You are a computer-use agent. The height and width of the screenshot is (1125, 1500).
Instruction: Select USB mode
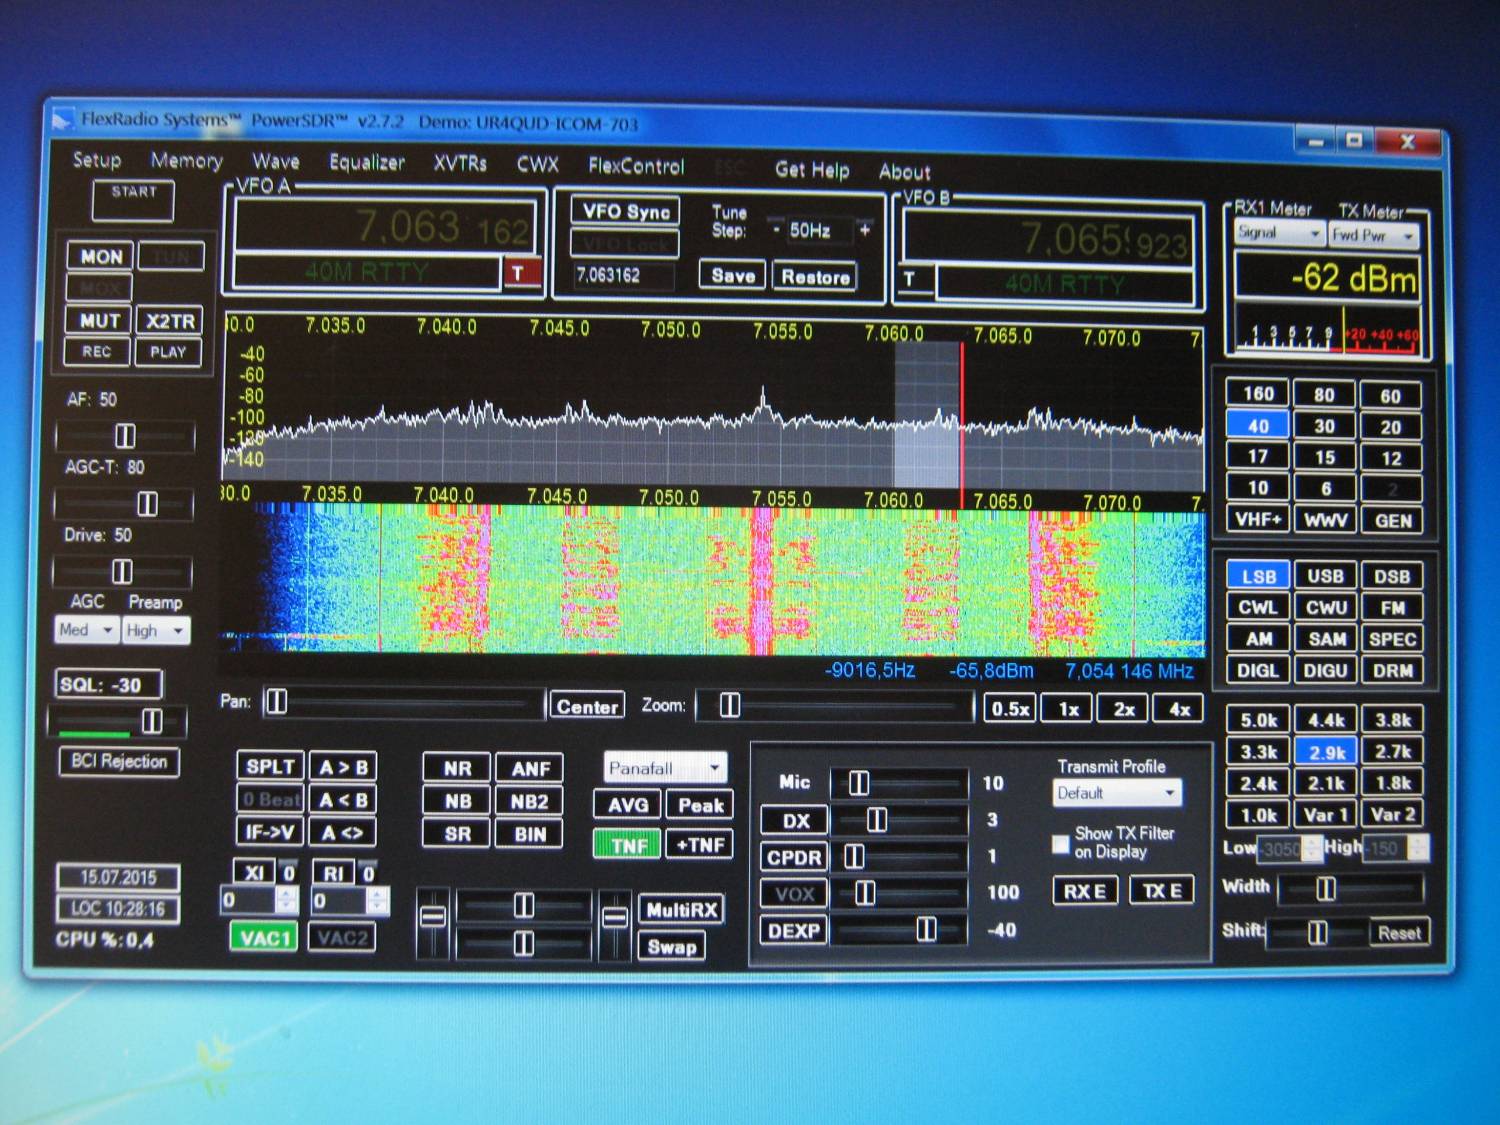(x=1326, y=576)
